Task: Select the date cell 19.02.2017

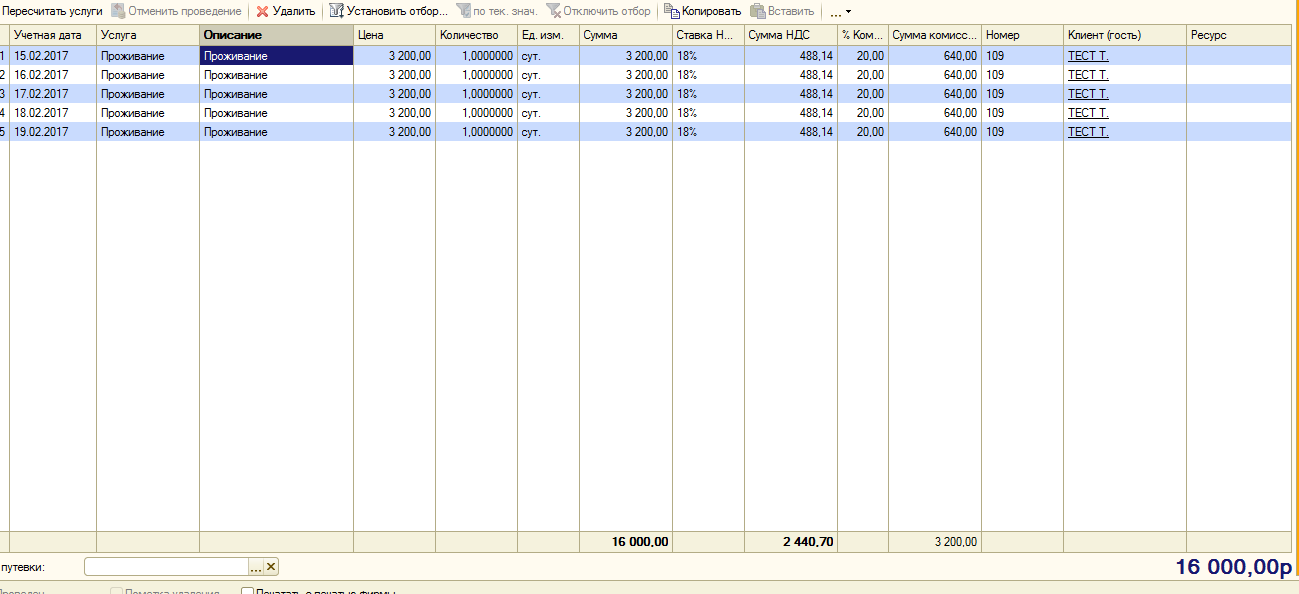Action: [53, 132]
